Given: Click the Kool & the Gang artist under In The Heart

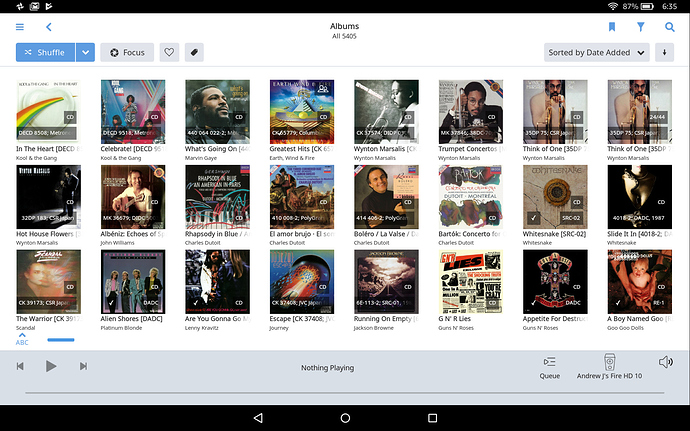Looking at the screenshot, I should tap(37, 158).
